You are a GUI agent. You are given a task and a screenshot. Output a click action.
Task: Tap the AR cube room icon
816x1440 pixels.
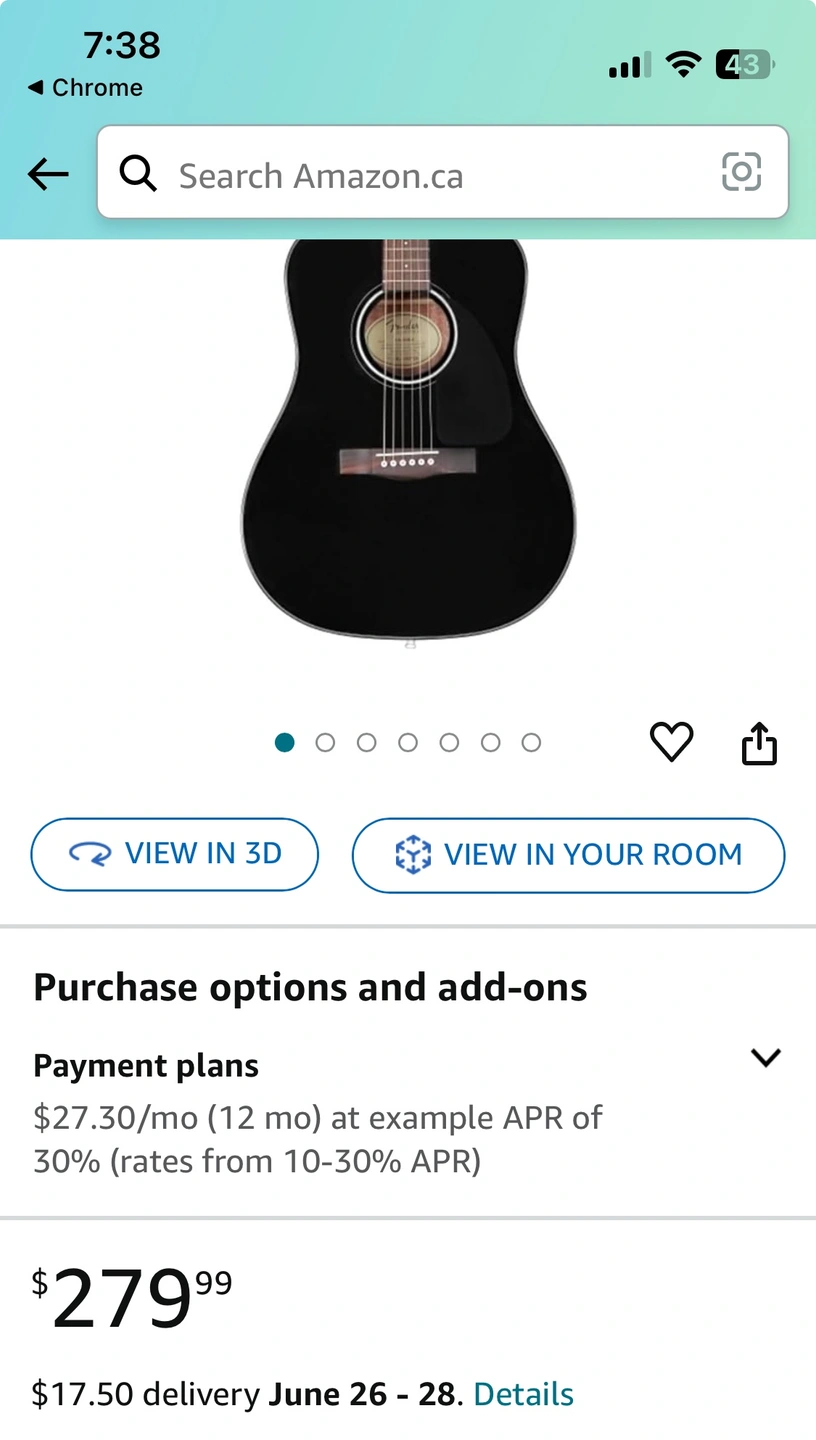[x=412, y=855]
